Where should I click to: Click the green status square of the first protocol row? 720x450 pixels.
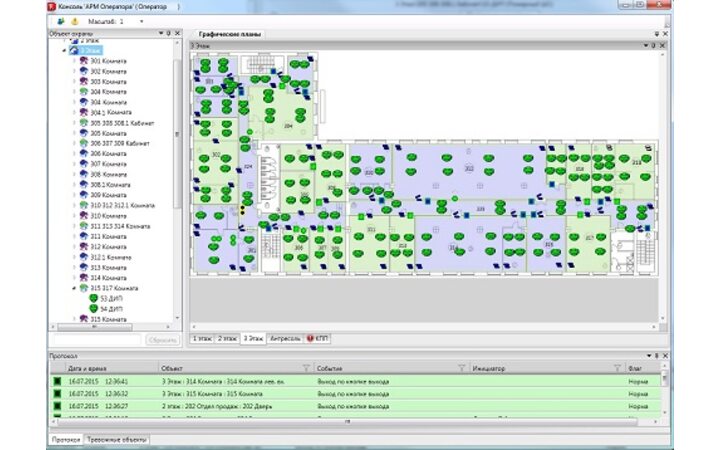pos(57,381)
